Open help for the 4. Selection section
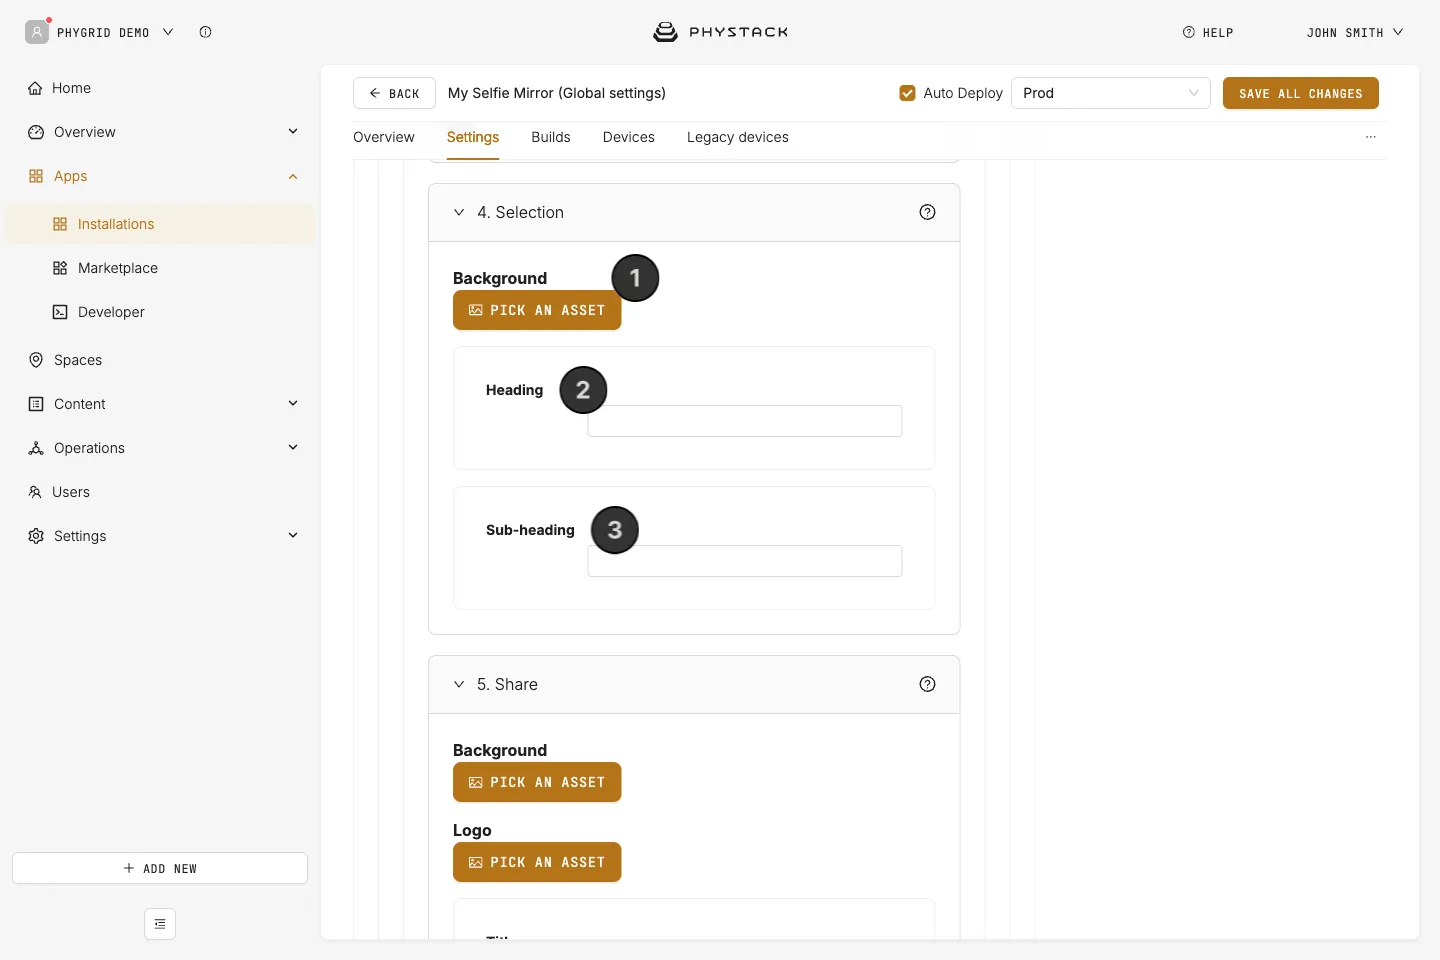The image size is (1440, 960). point(927,212)
